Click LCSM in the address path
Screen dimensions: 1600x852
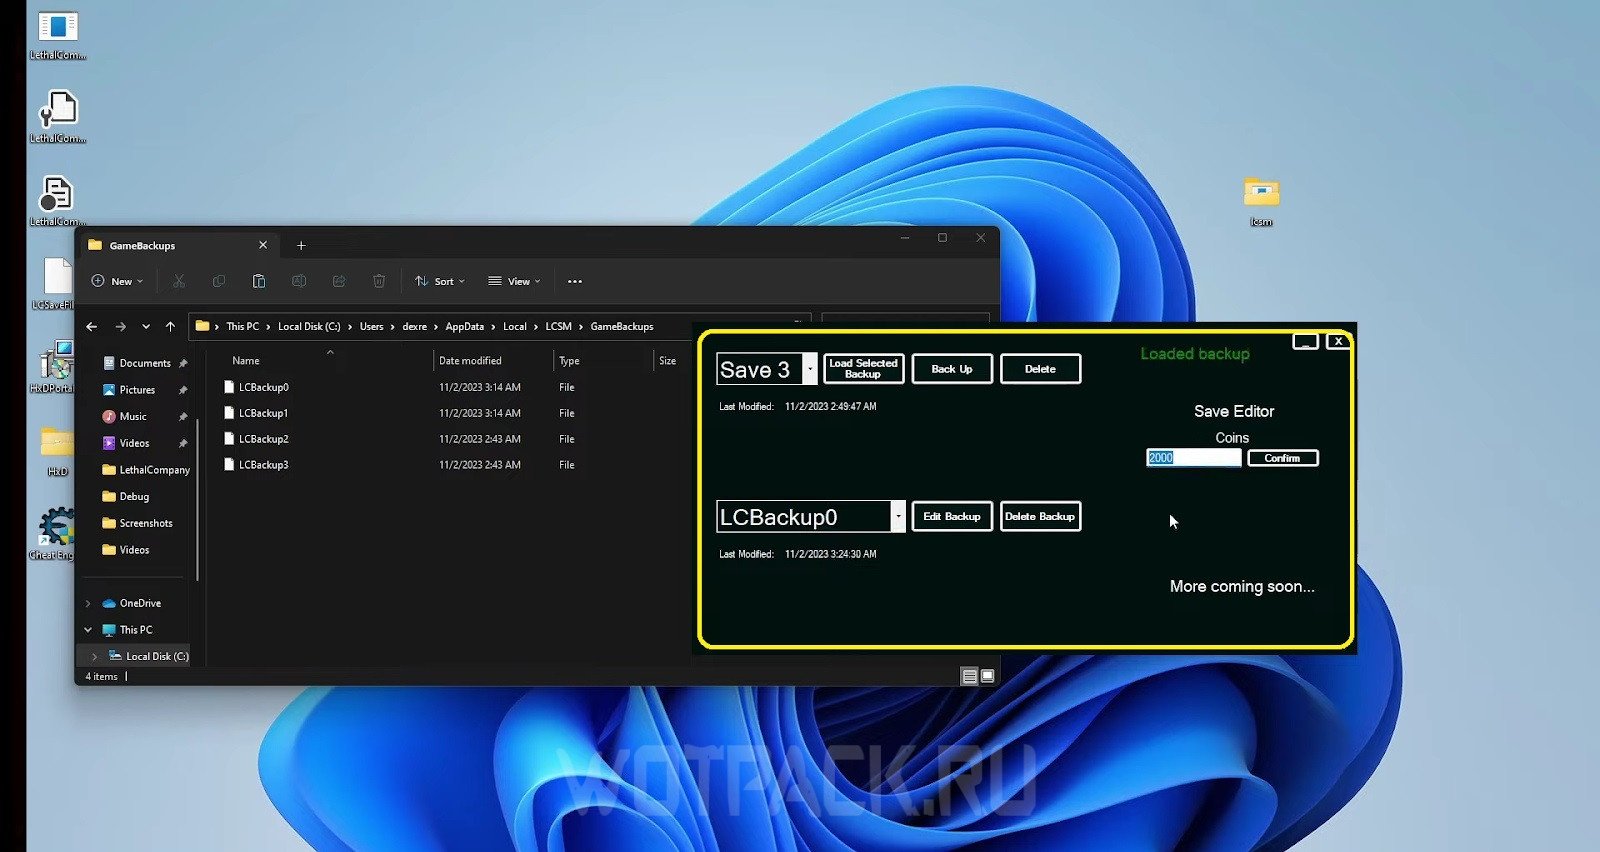[x=559, y=326]
